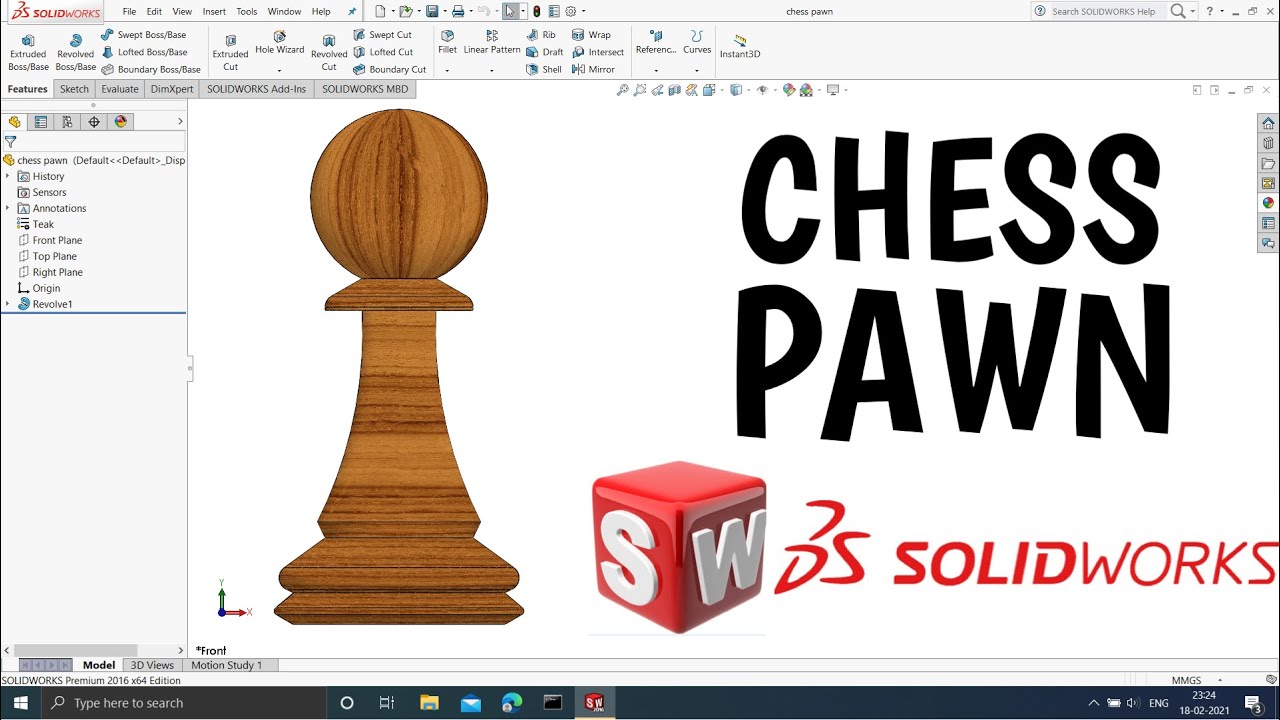Switch to ConfigurationManager tab
The height and width of the screenshot is (720, 1280).
point(67,122)
